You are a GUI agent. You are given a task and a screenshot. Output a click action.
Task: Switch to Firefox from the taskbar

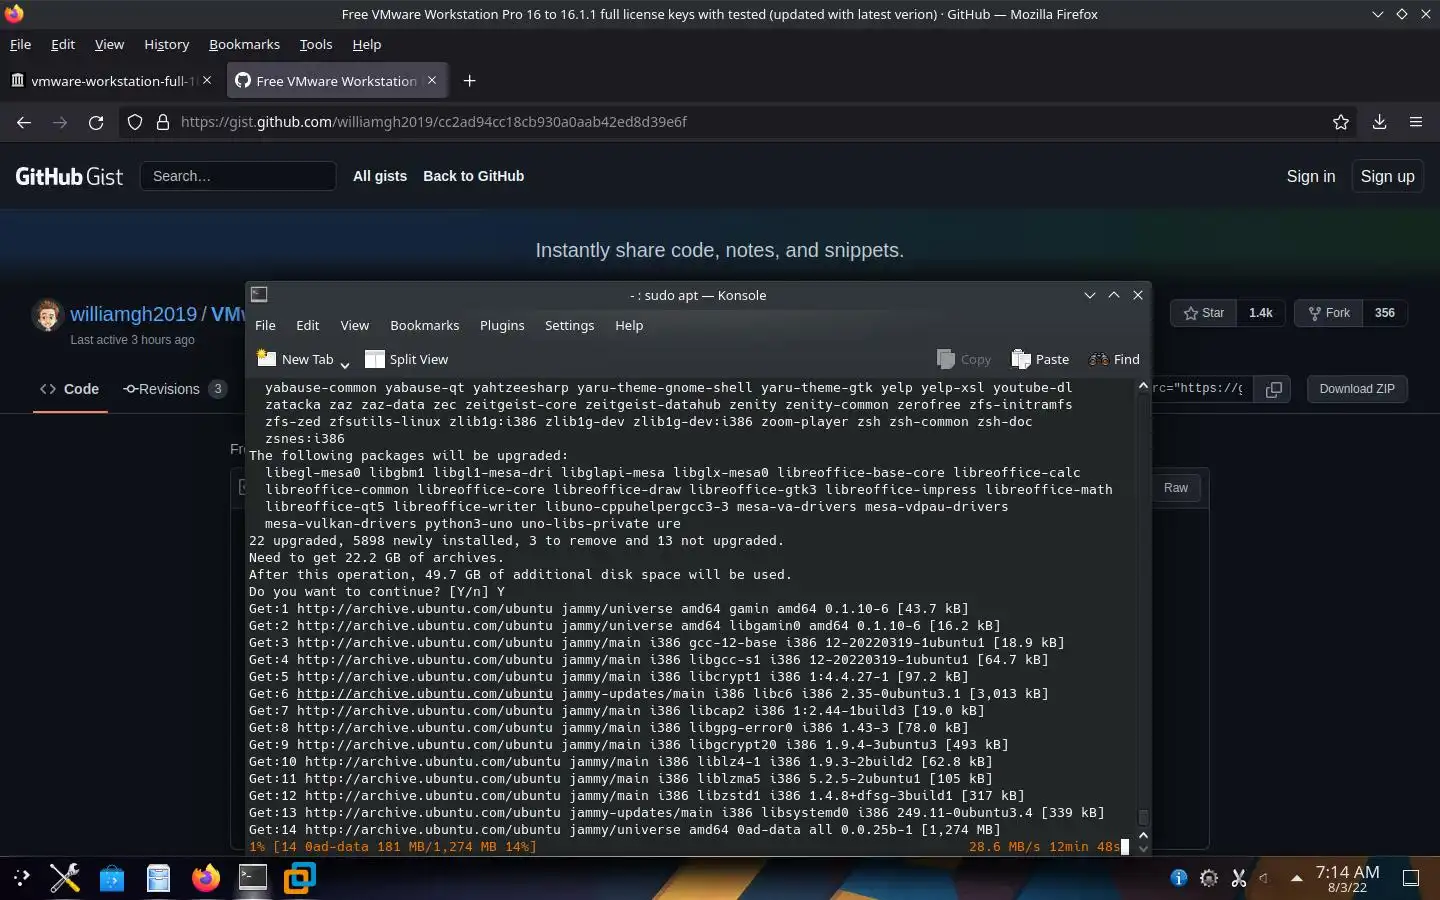click(x=205, y=878)
